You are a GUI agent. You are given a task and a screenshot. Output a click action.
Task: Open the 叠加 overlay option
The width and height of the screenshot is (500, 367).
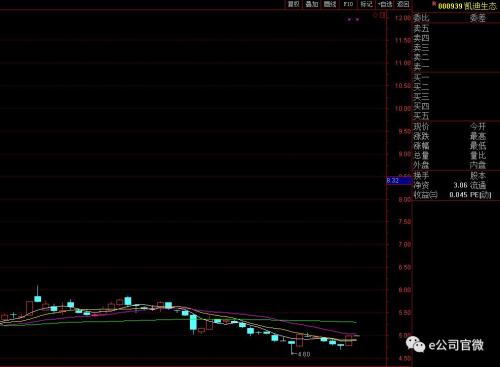312,4
